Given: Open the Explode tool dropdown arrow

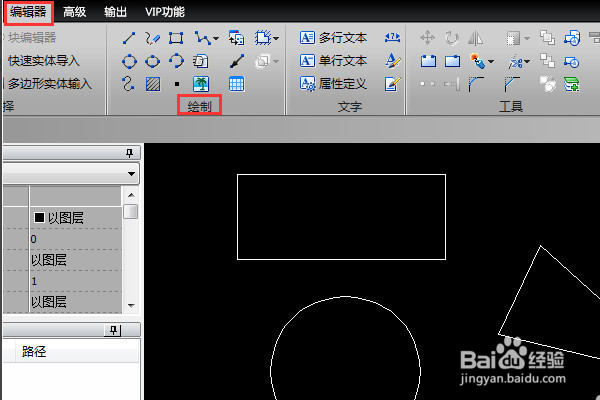Looking at the screenshot, I should pyautogui.click(x=491, y=61).
